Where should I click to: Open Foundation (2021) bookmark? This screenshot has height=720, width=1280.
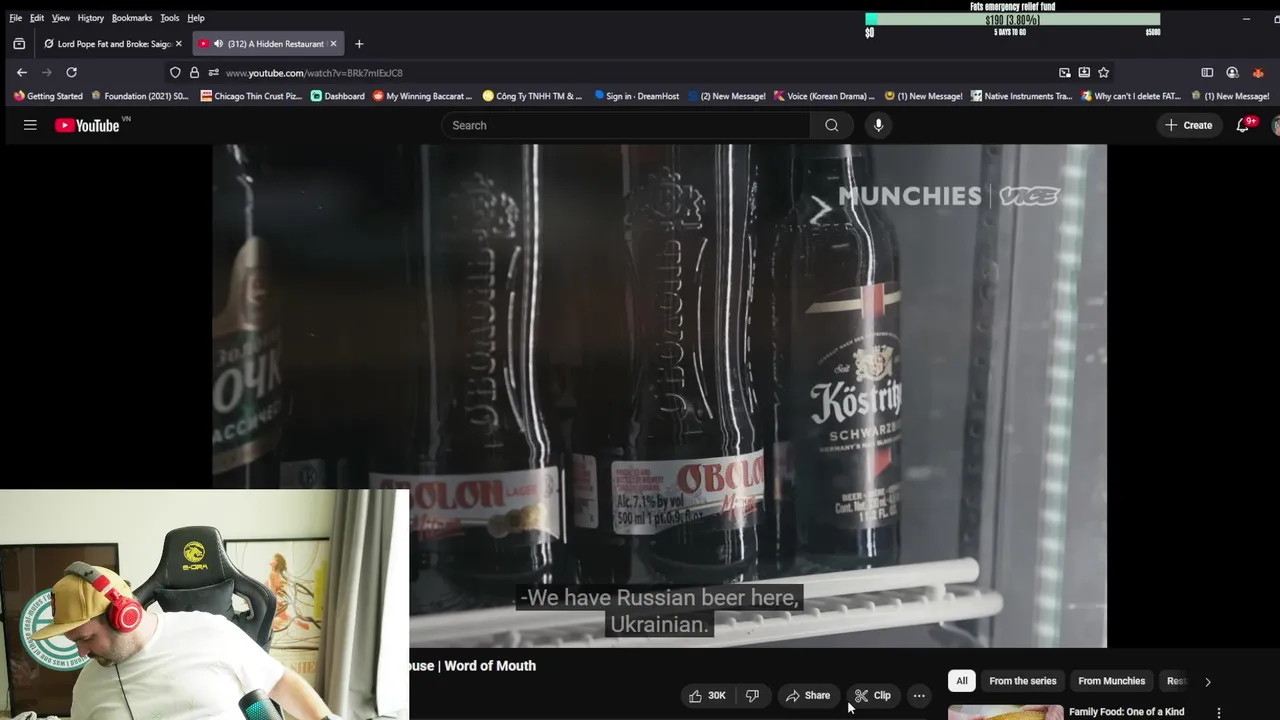pos(139,96)
